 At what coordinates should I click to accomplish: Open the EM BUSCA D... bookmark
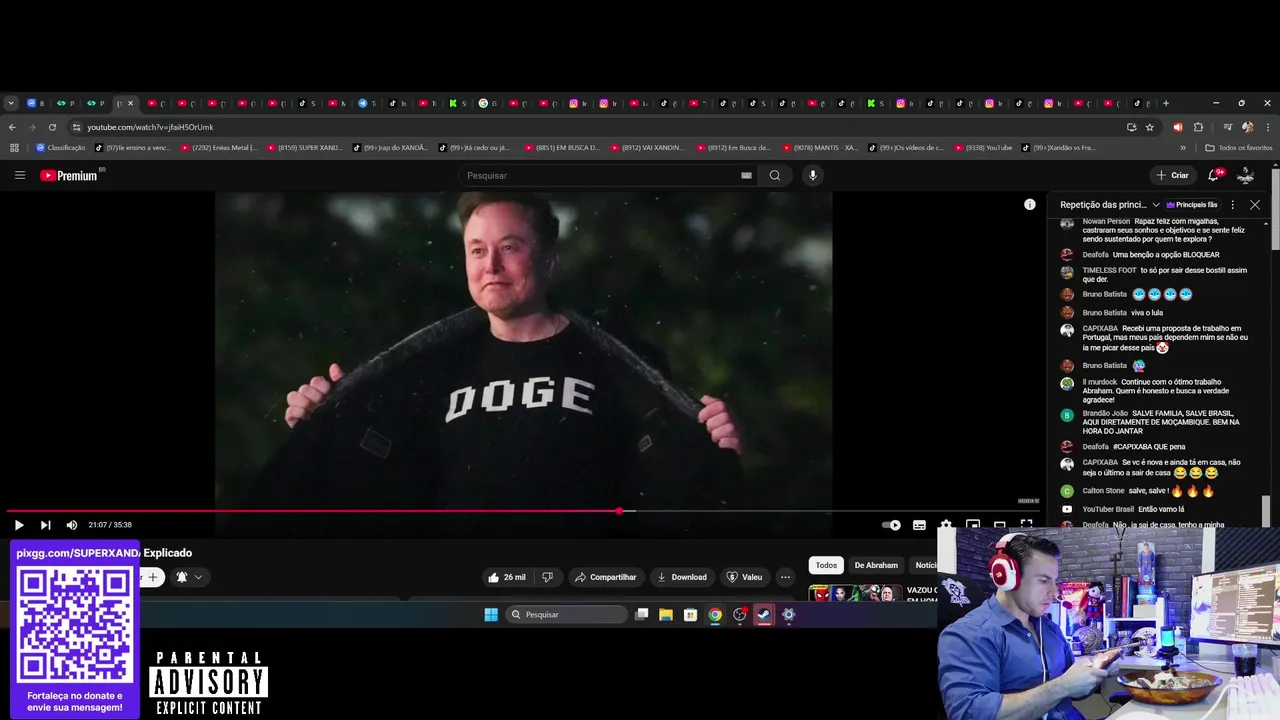(561, 148)
